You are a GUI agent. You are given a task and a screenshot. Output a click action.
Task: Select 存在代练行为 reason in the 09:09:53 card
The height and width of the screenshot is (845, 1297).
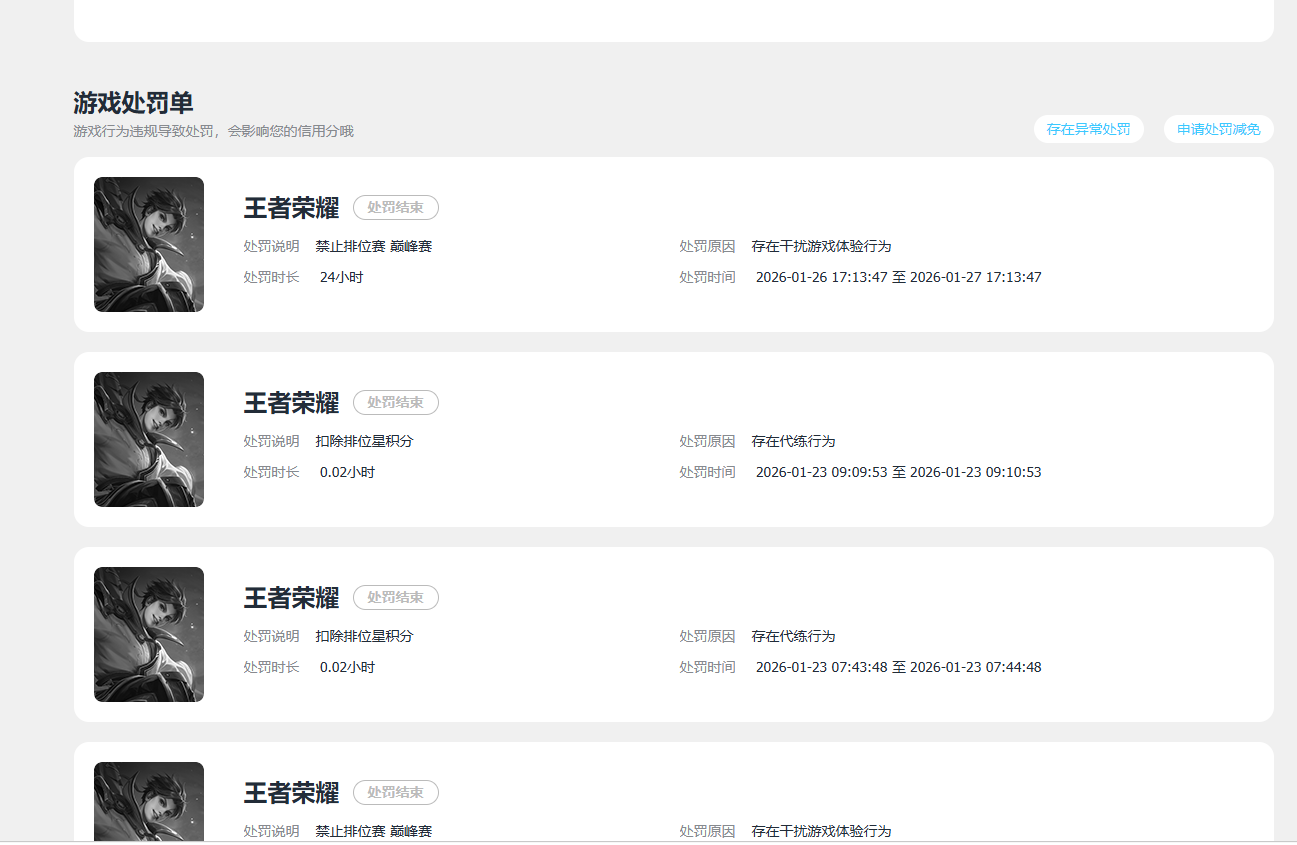click(x=793, y=441)
